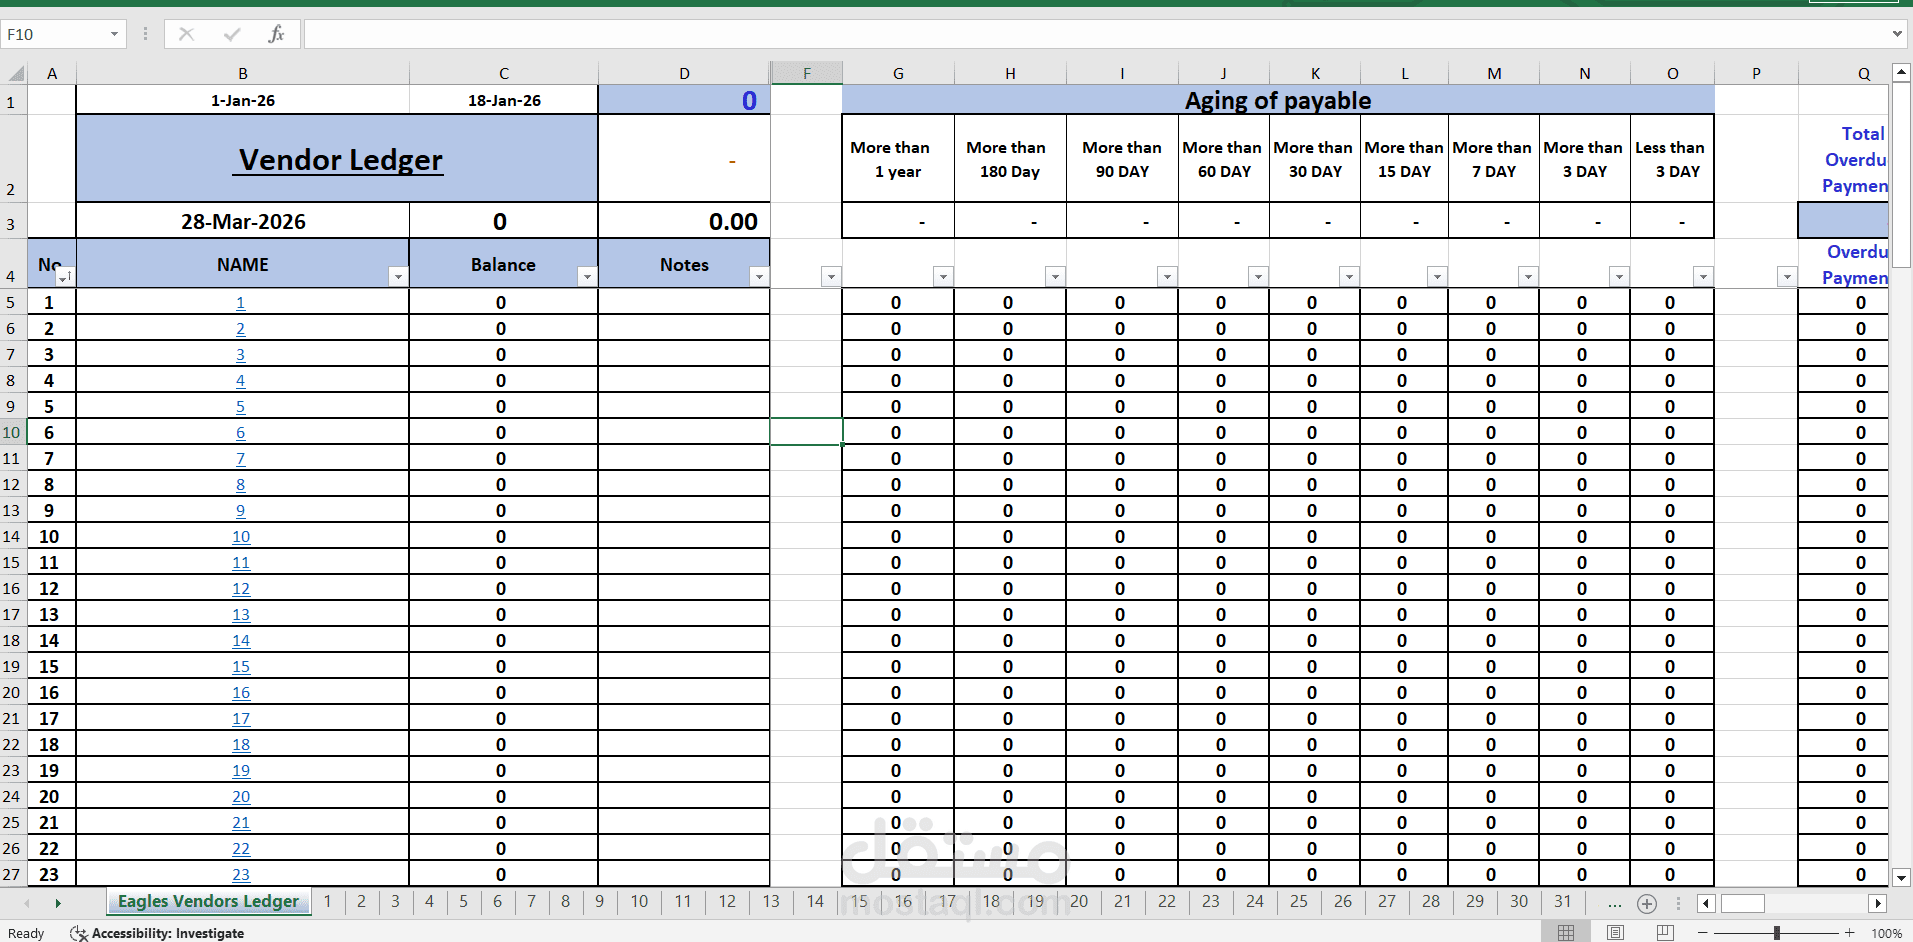Click the Cancel (X) icon beside formula bar

click(x=186, y=33)
